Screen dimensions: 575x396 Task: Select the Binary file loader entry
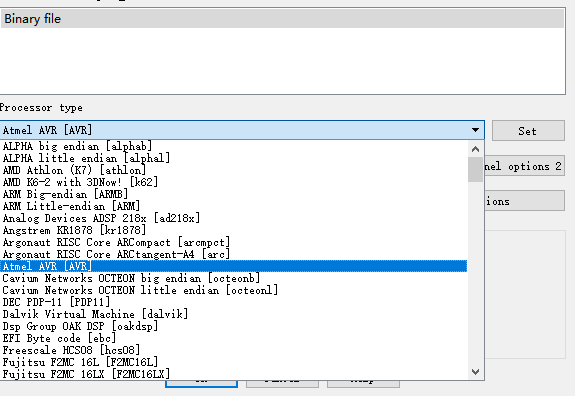[282, 19]
